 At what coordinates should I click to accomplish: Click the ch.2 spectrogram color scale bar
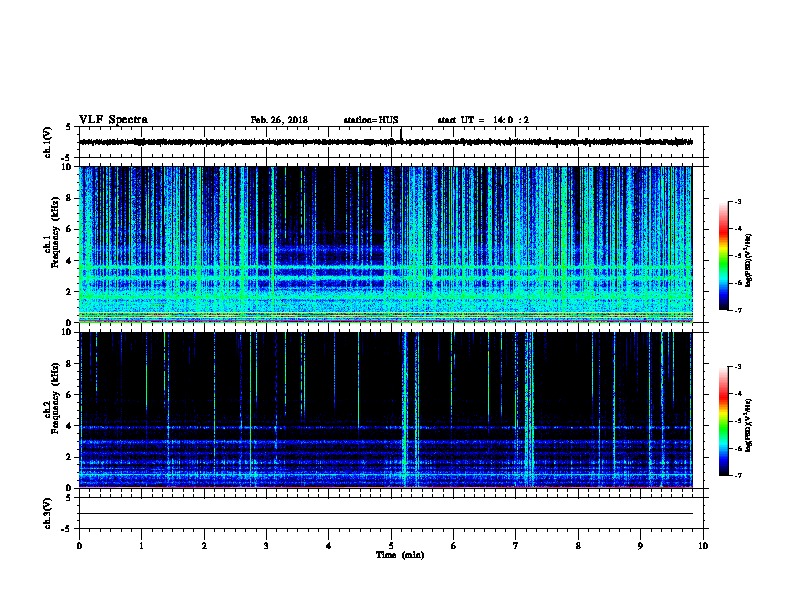pos(724,421)
